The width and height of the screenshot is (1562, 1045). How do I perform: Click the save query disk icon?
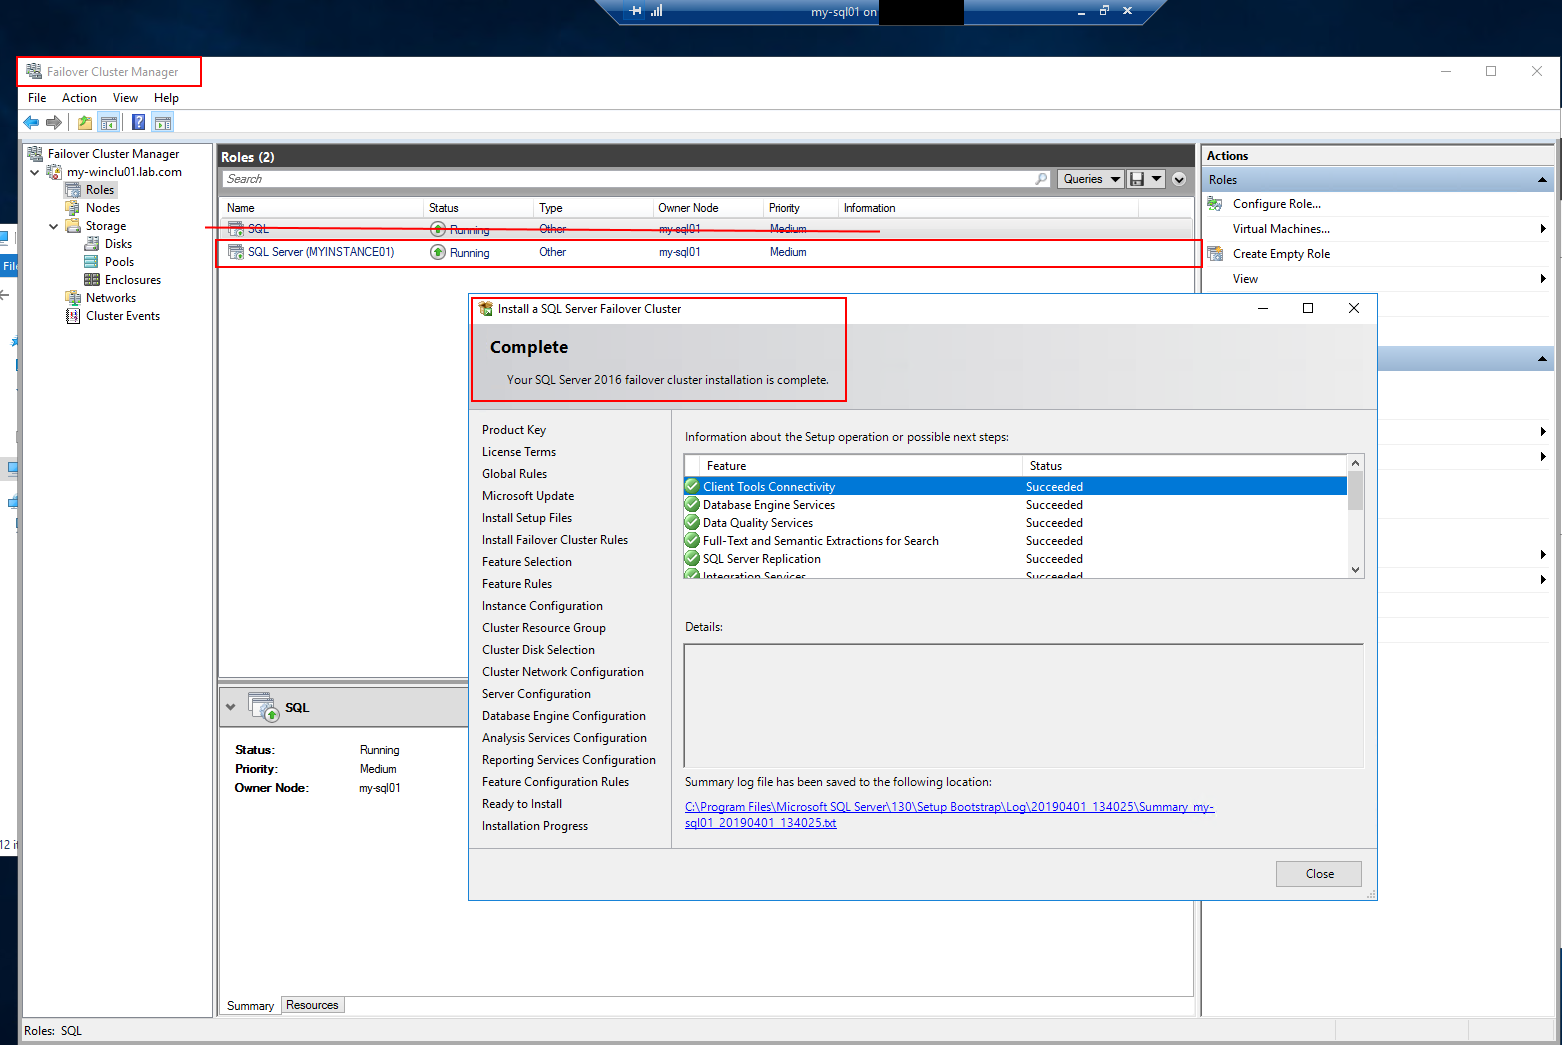pos(1136,179)
